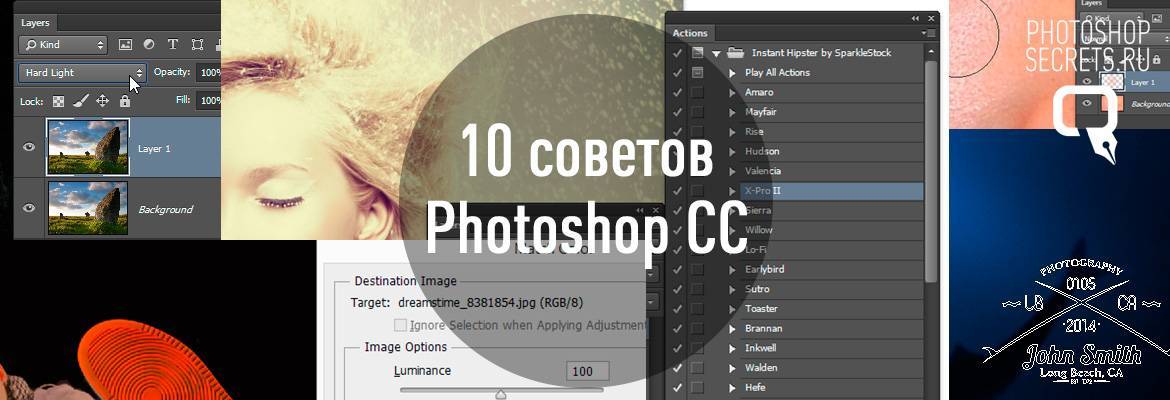Screen dimensions: 1170x400
Task: Expand the Inkwell action
Action: coord(732,348)
